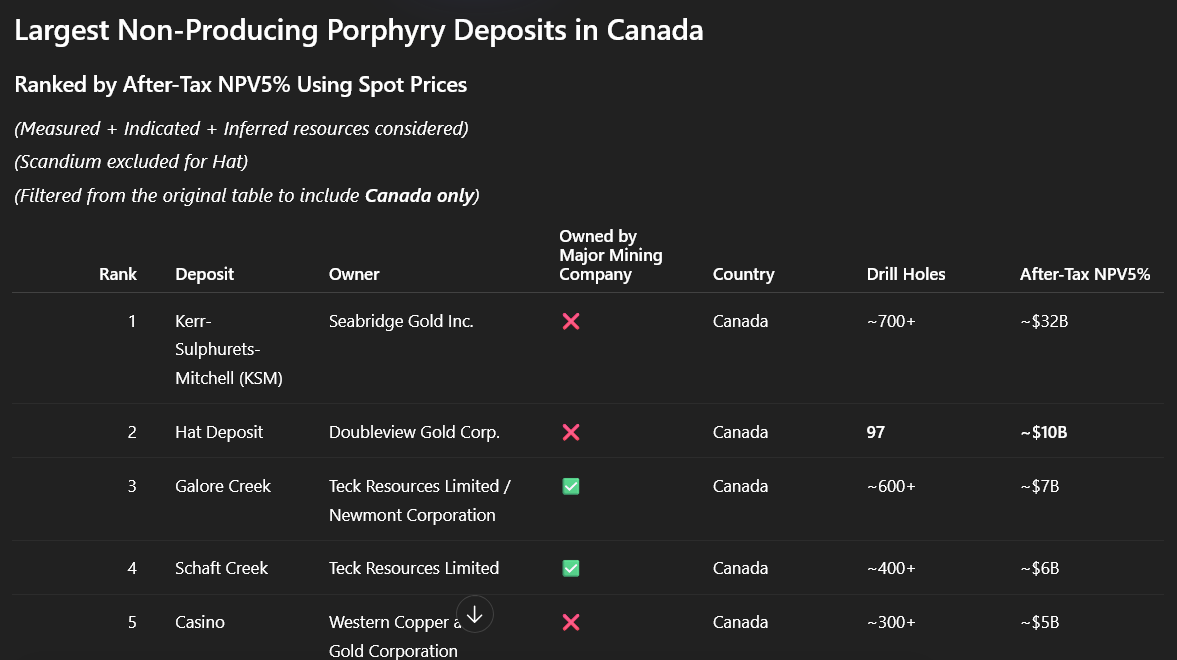Click the Drill Holes column header

point(905,274)
